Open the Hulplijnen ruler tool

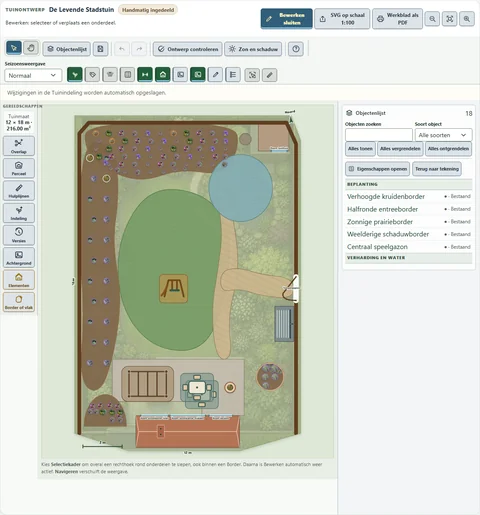(19, 191)
